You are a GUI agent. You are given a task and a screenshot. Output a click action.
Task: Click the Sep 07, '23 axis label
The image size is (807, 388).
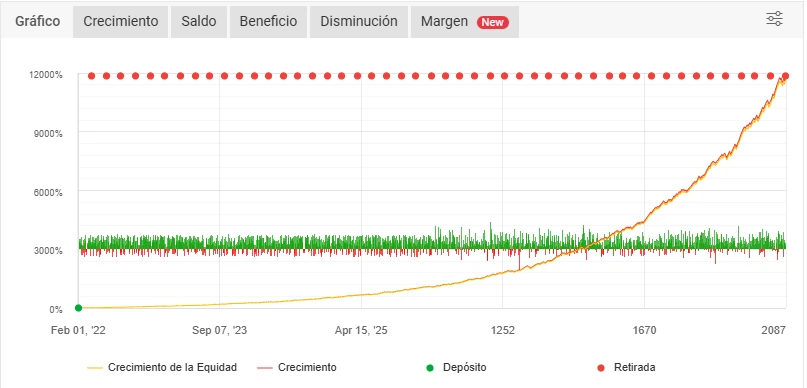[x=219, y=330]
